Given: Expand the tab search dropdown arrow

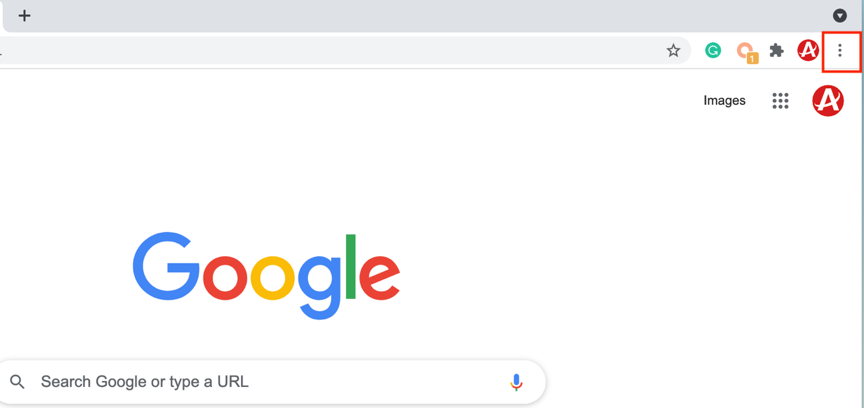Looking at the screenshot, I should coord(840,15).
